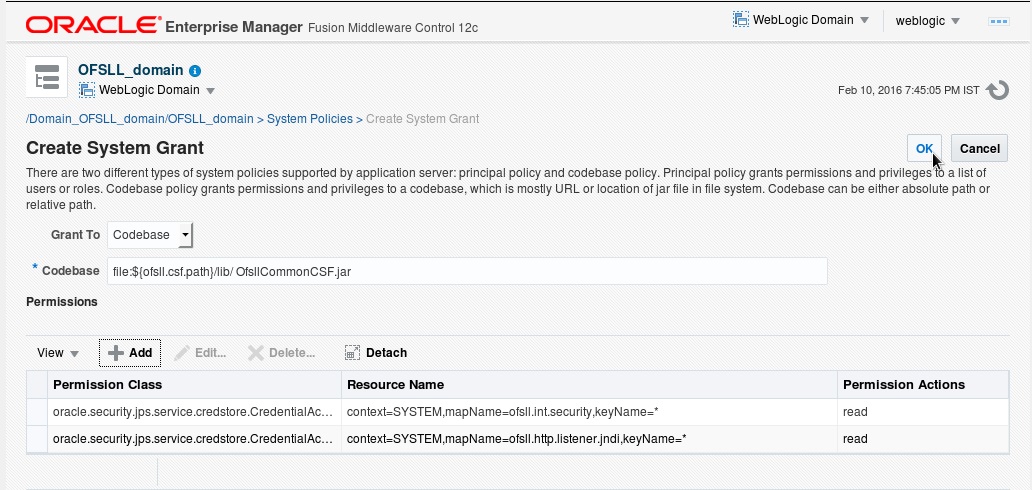Confirm with the OK button
Image resolution: width=1032 pixels, height=490 pixels.
(924, 148)
